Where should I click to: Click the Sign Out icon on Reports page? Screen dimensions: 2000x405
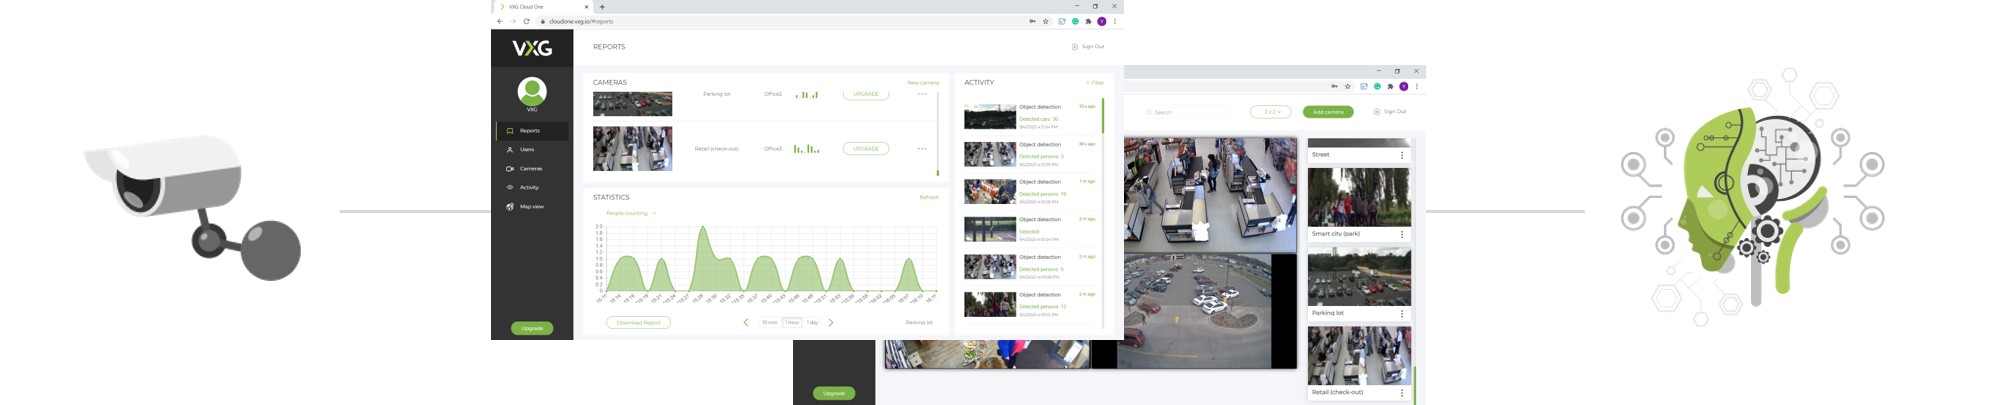pos(1075,47)
